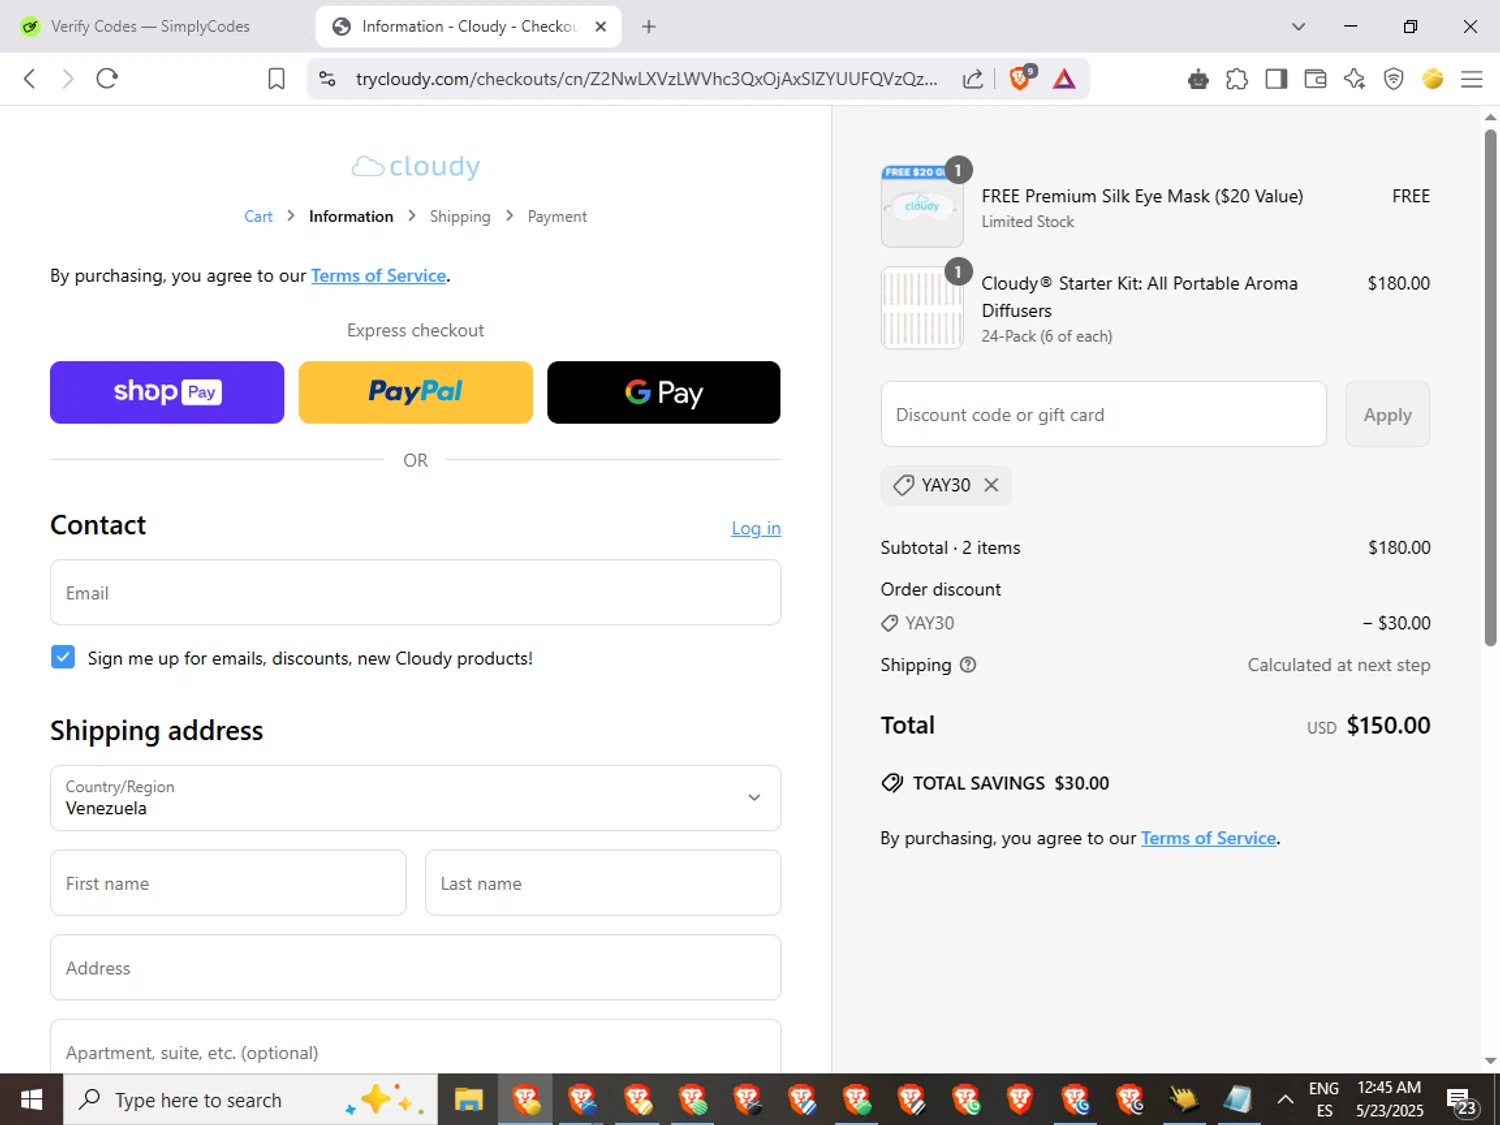Open the tab search dropdown arrow
This screenshot has height=1125, width=1500.
point(1298,27)
